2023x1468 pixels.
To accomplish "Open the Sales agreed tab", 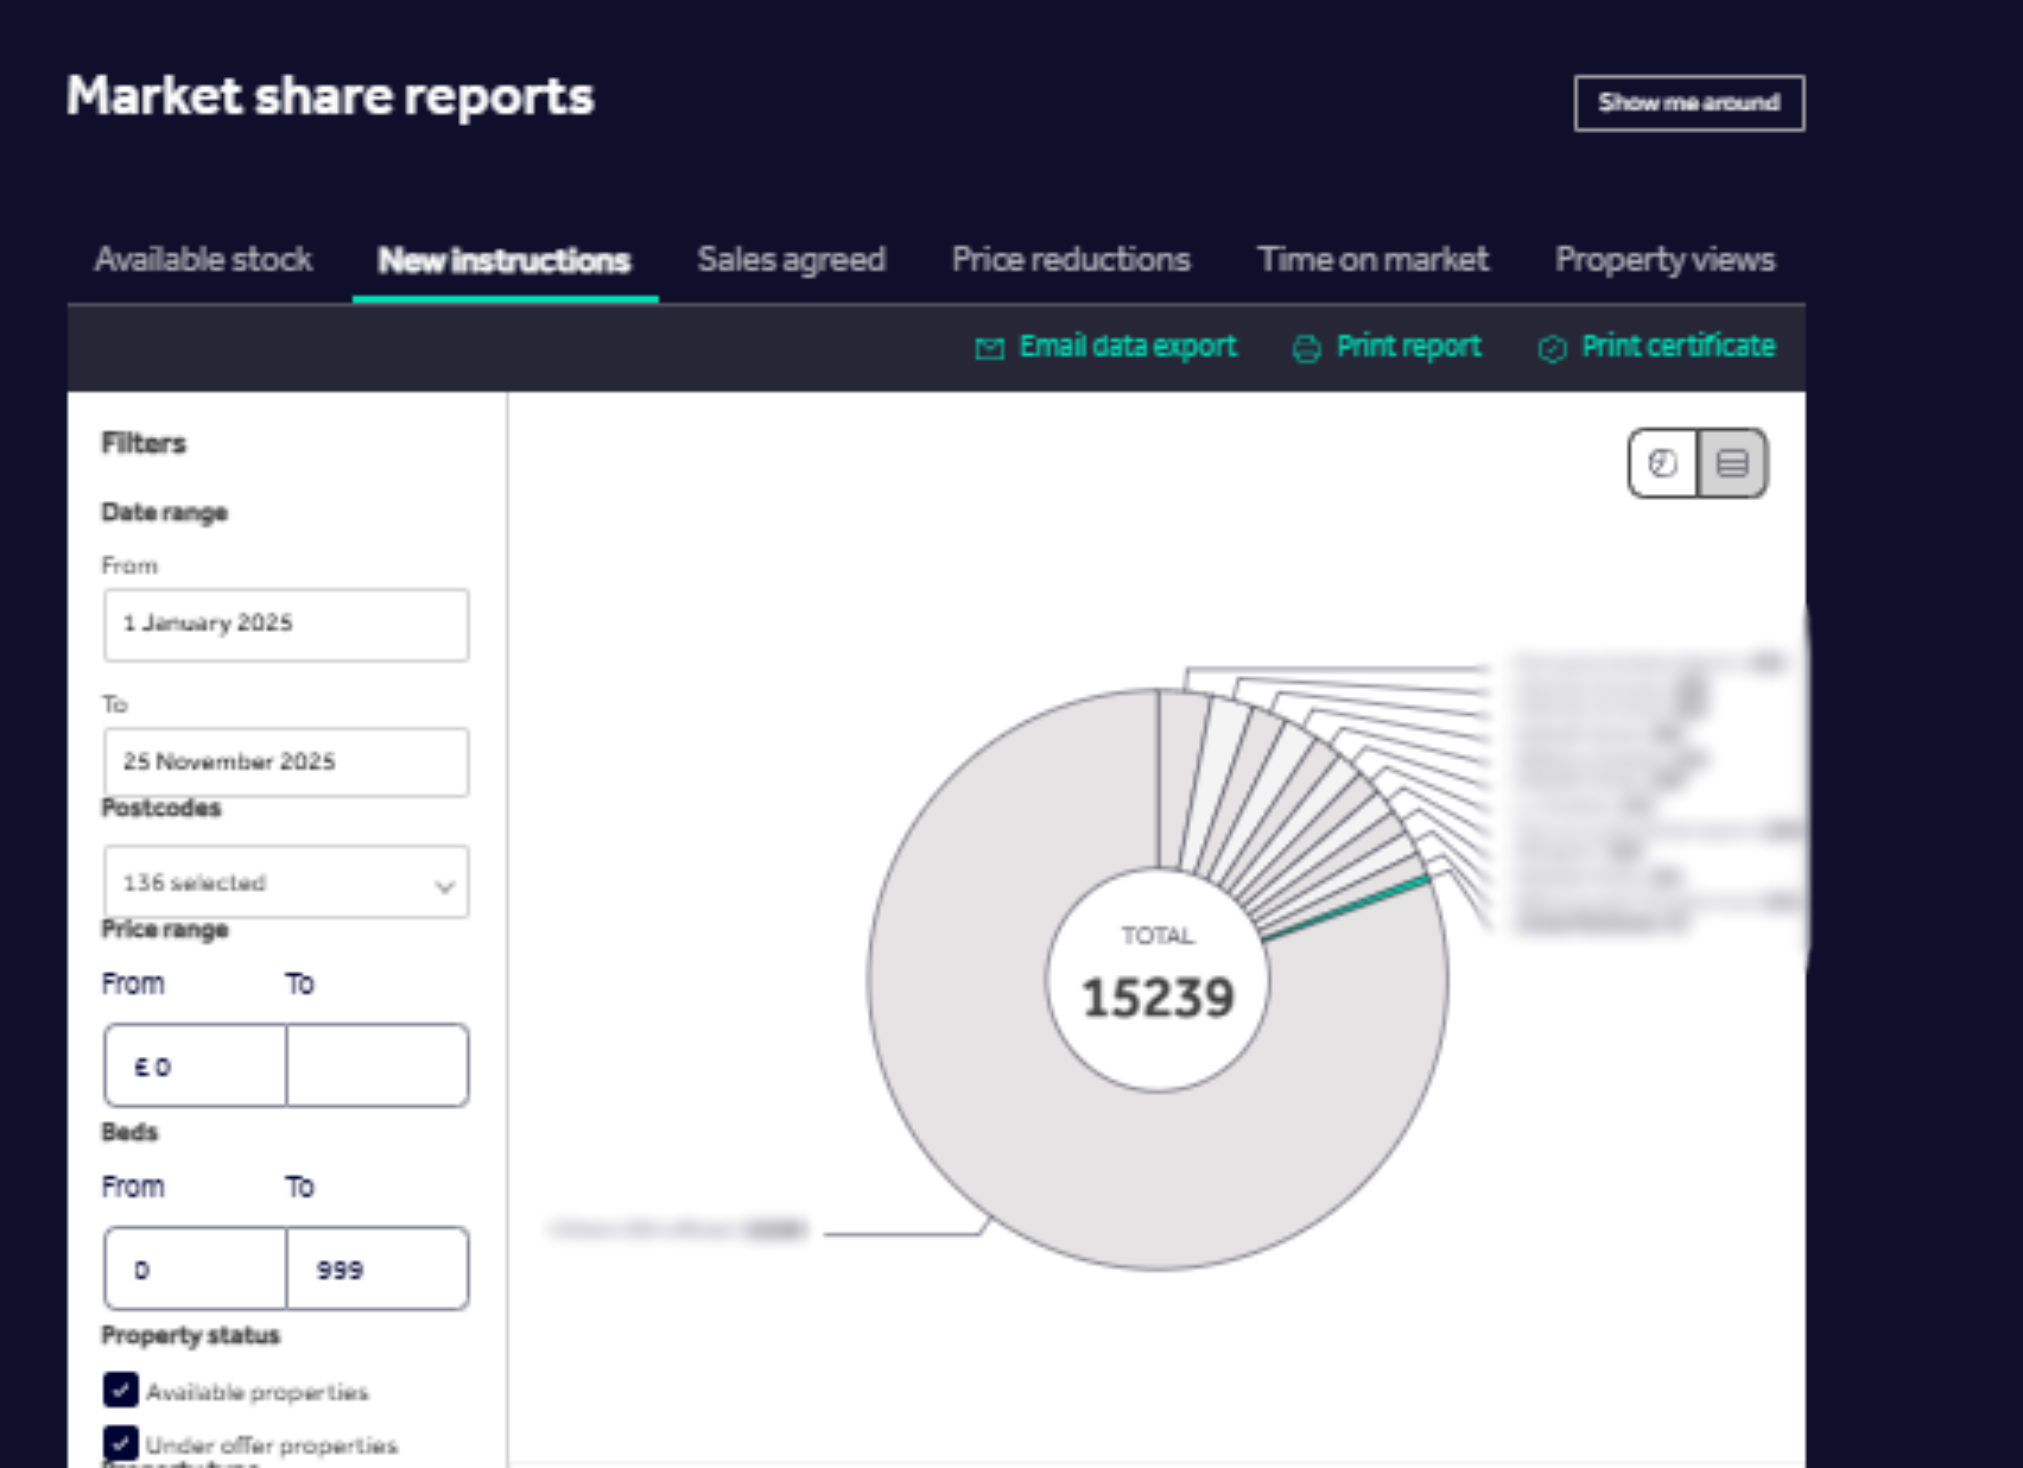I will (x=791, y=260).
